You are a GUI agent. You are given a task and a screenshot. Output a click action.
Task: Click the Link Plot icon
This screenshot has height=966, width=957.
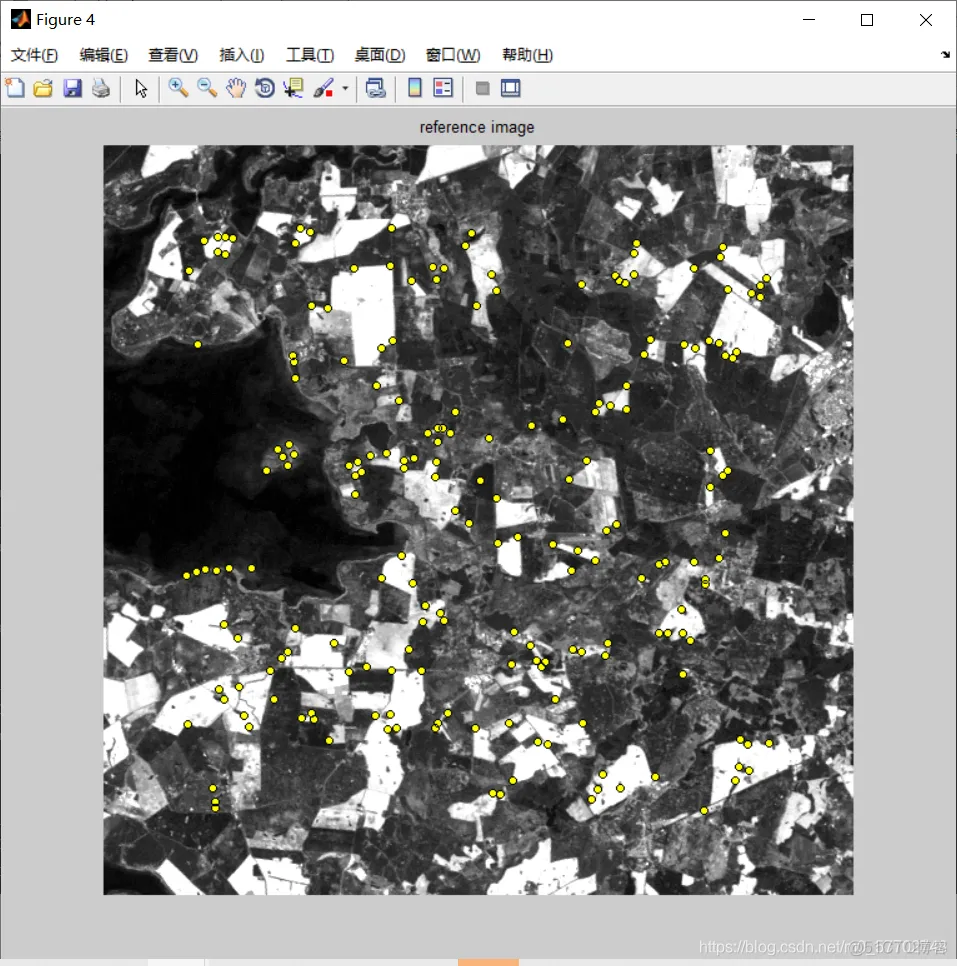375,88
